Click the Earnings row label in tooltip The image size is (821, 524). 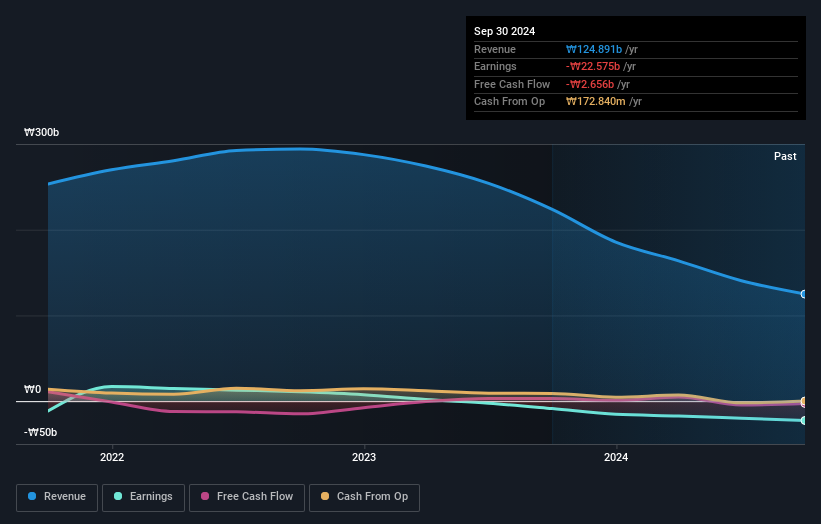coord(495,66)
